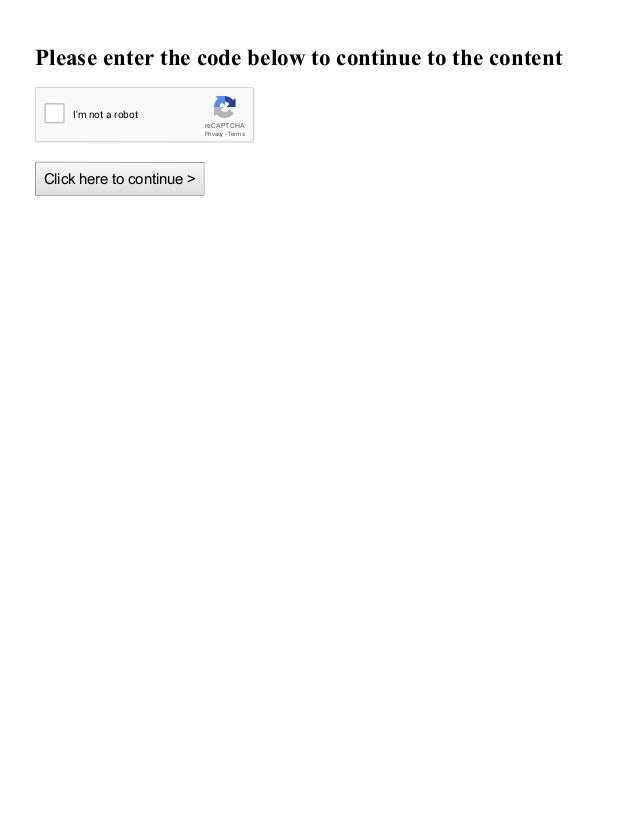This screenshot has width=638, height=826.
Task: Open the reCAPTCHA Privacy link
Action: [x=213, y=134]
